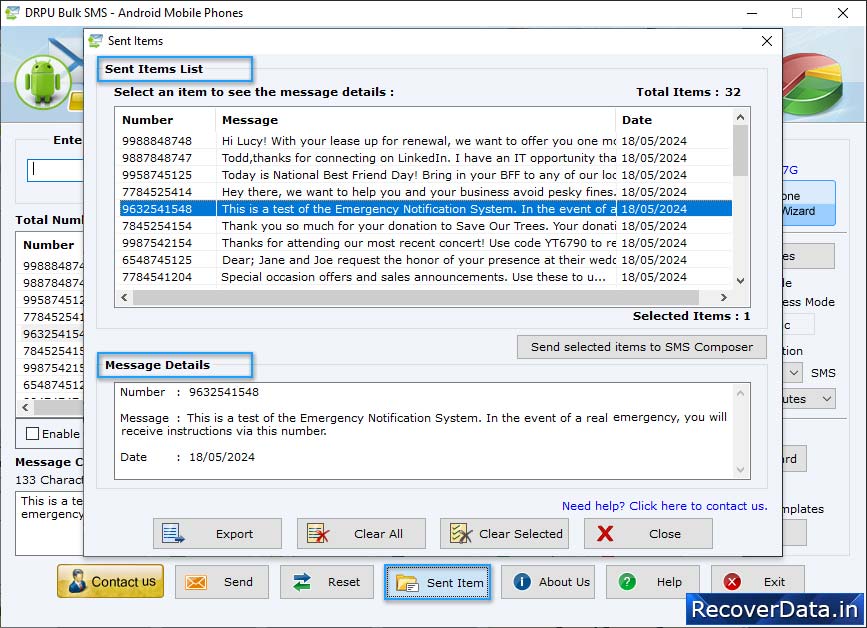867x628 pixels.
Task: Minimize the DRPU Bulk SMS window
Action: [752, 13]
